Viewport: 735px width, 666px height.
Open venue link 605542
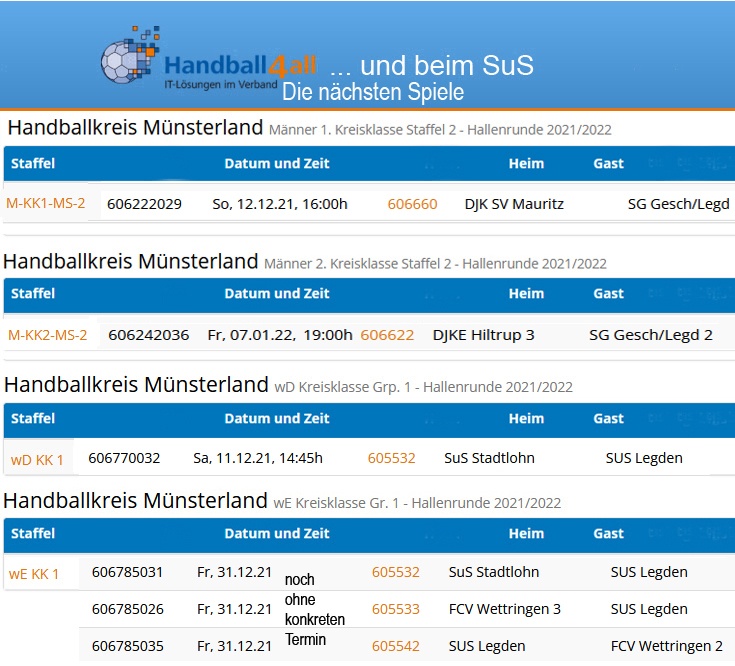click(396, 646)
